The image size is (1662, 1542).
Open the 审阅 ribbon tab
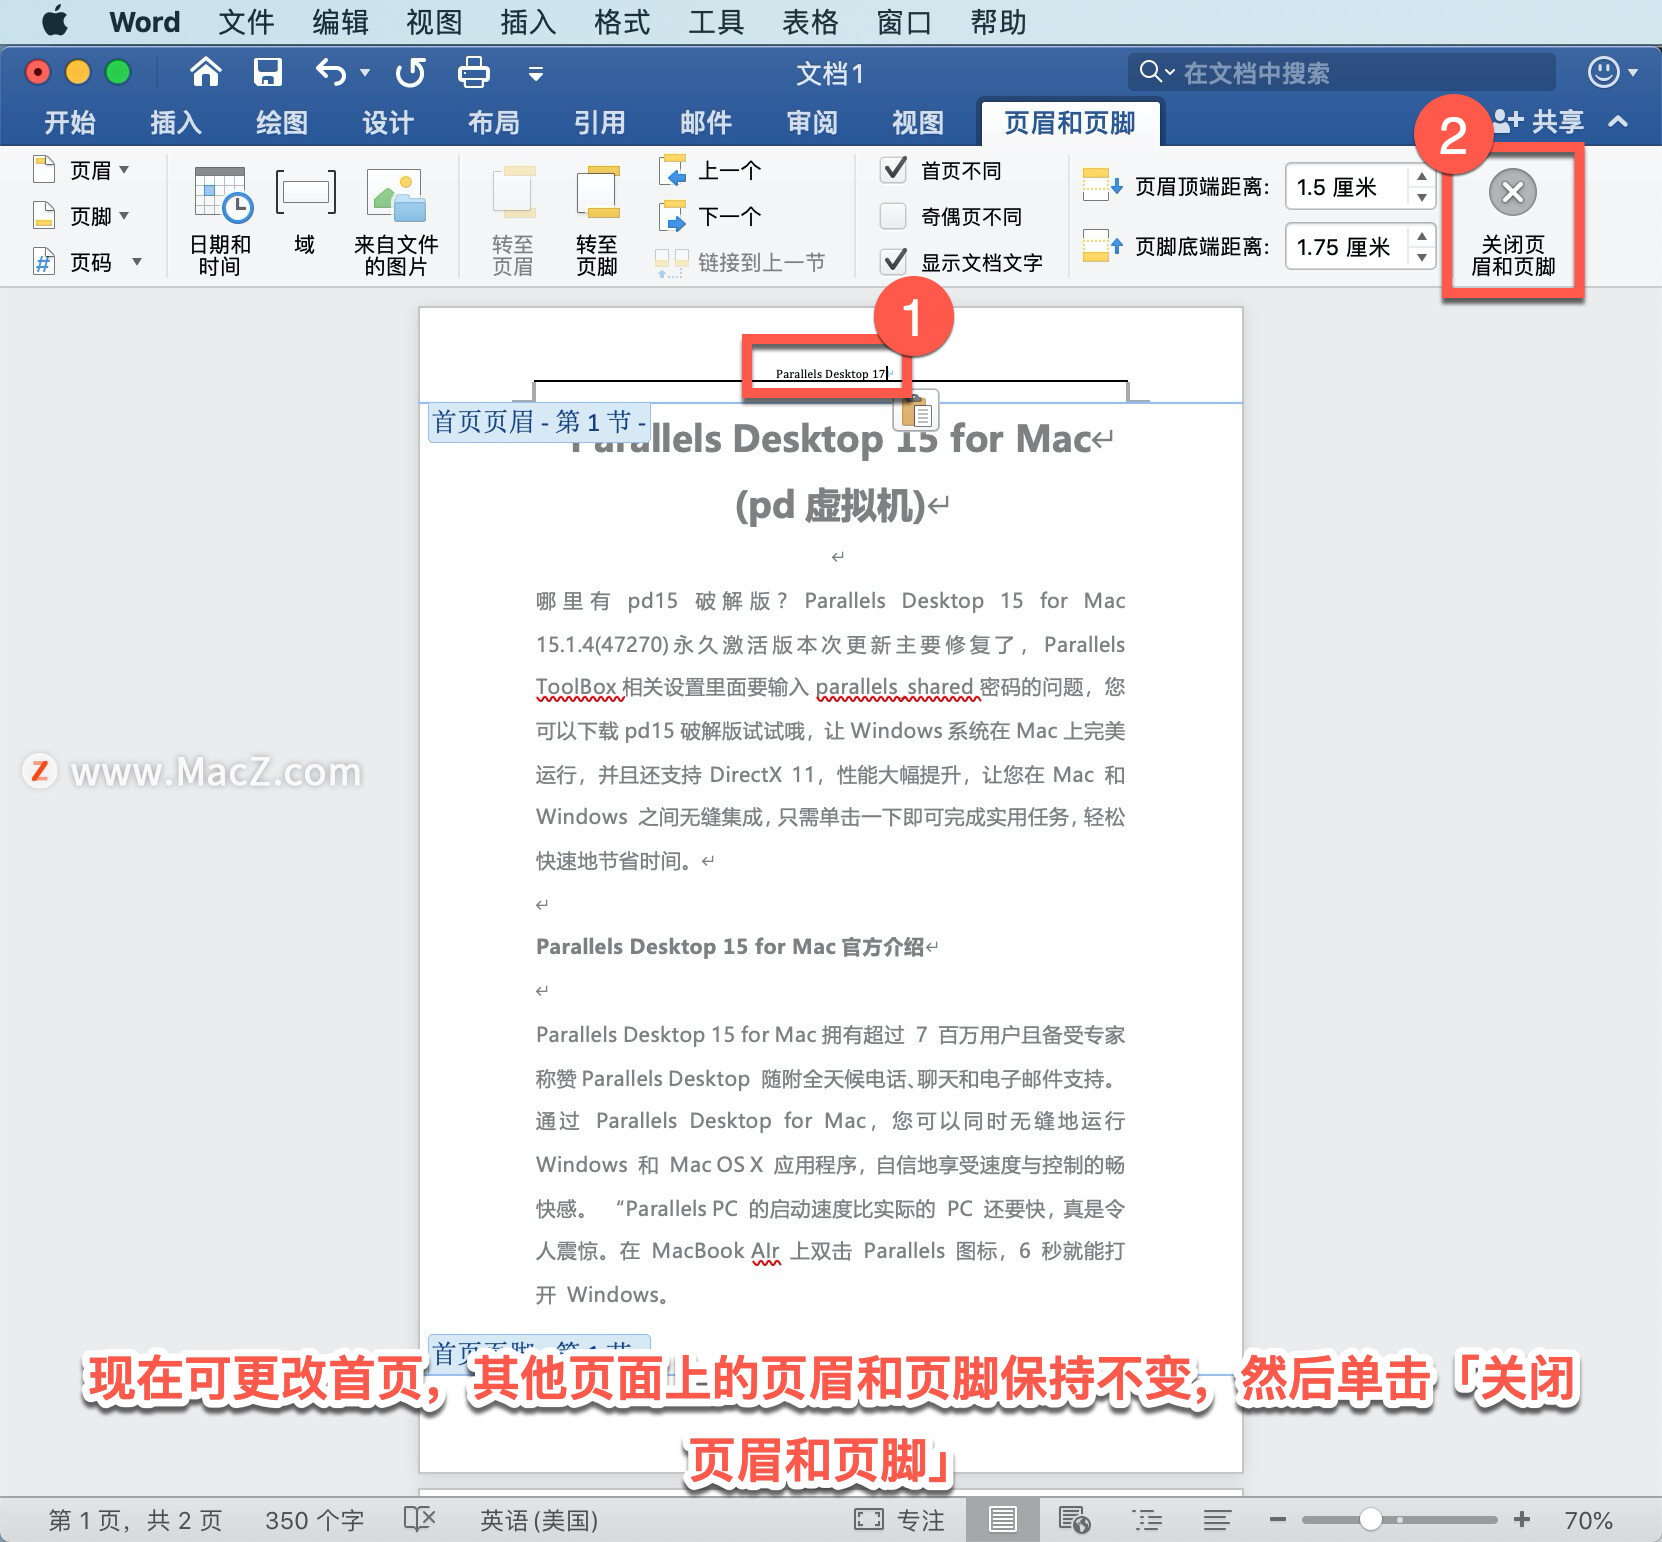(x=812, y=122)
